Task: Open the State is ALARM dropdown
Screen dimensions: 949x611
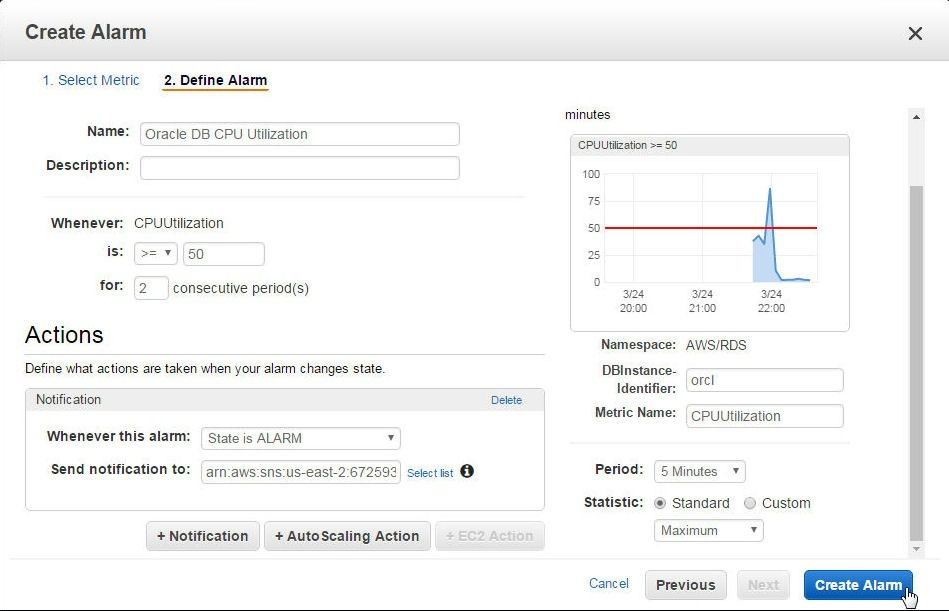Action: 301,438
